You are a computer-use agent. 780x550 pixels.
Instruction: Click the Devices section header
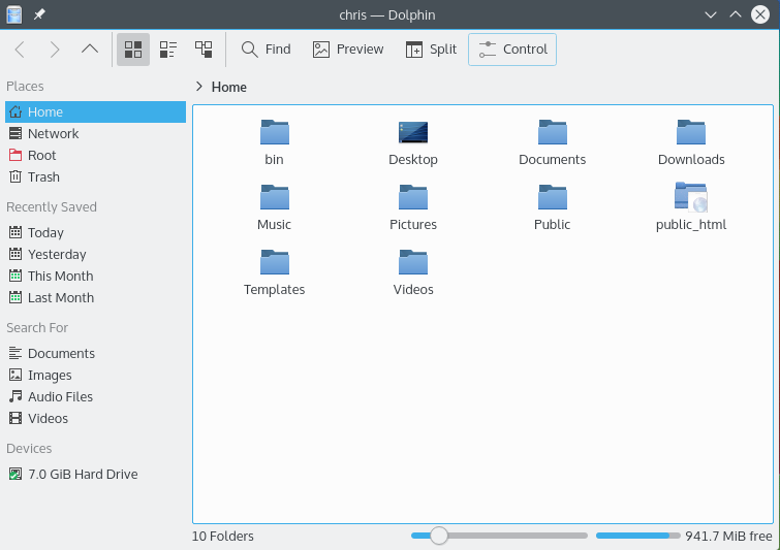[x=29, y=449]
